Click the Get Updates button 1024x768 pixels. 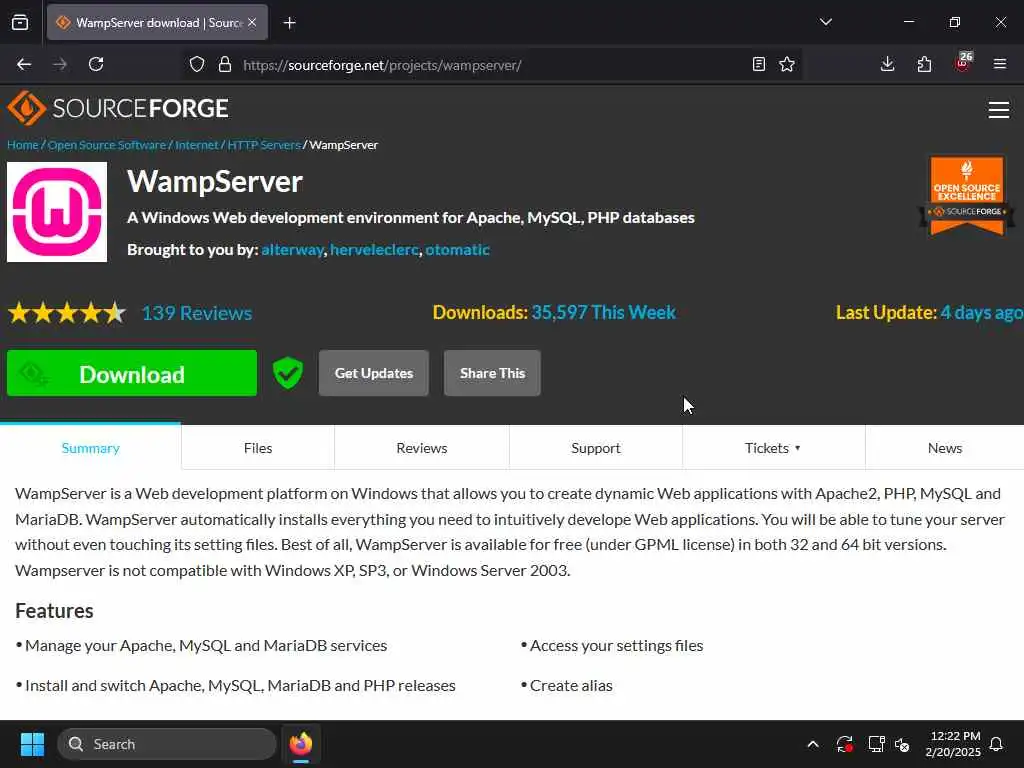click(374, 373)
